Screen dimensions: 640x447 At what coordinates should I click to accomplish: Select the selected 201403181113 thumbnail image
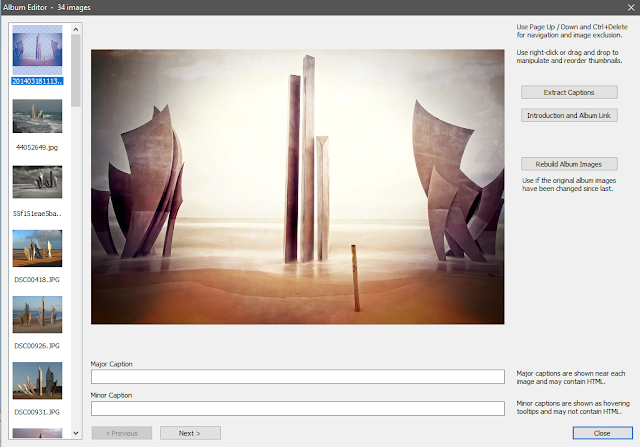click(x=37, y=49)
